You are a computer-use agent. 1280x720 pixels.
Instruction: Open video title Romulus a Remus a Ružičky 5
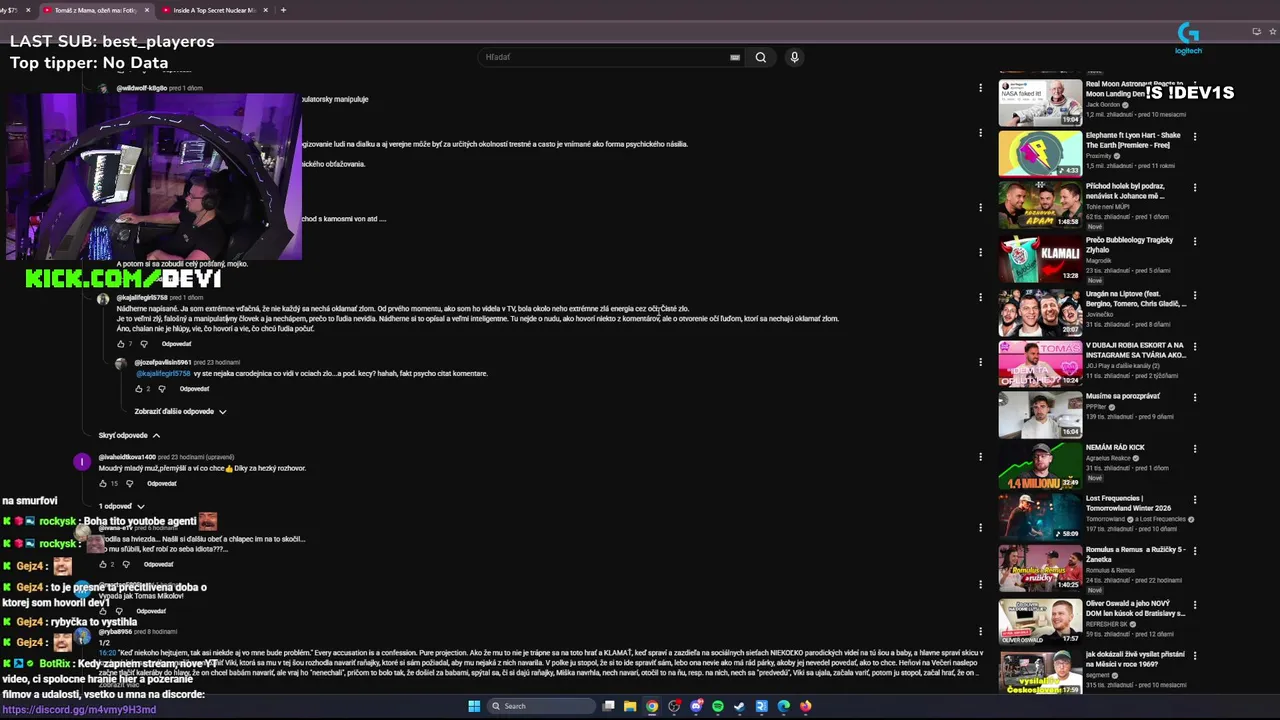1135,554
